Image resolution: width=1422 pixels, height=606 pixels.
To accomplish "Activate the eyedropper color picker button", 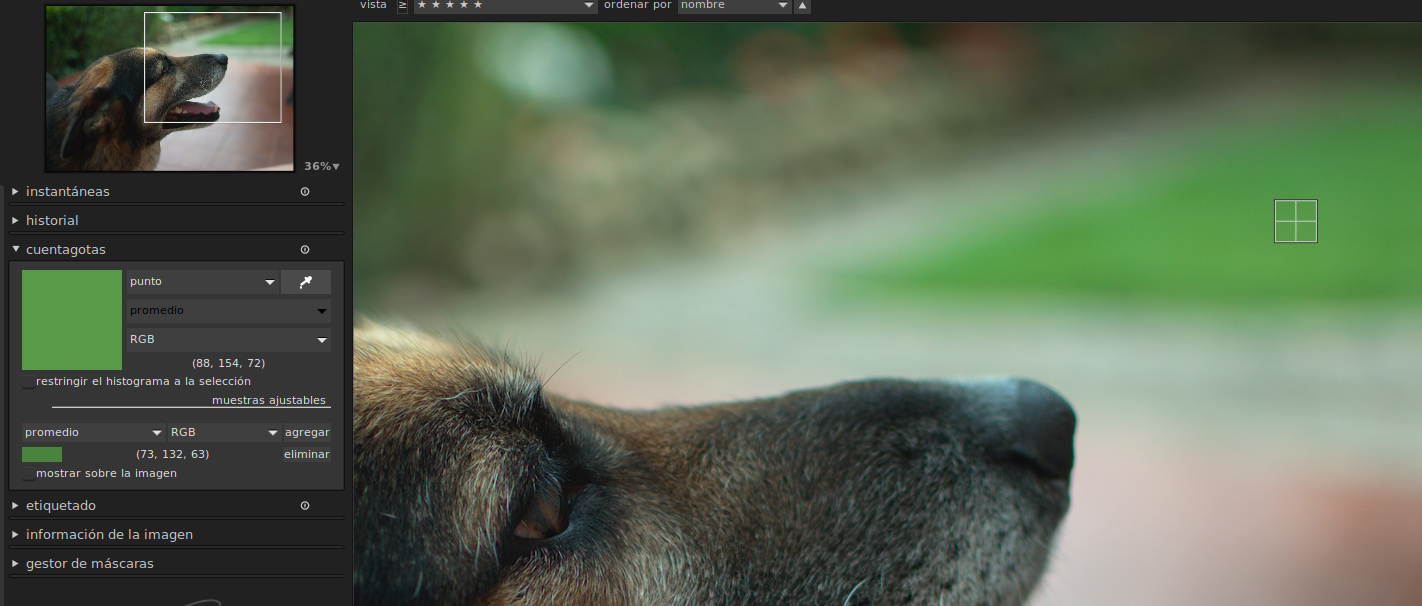I will 306,282.
